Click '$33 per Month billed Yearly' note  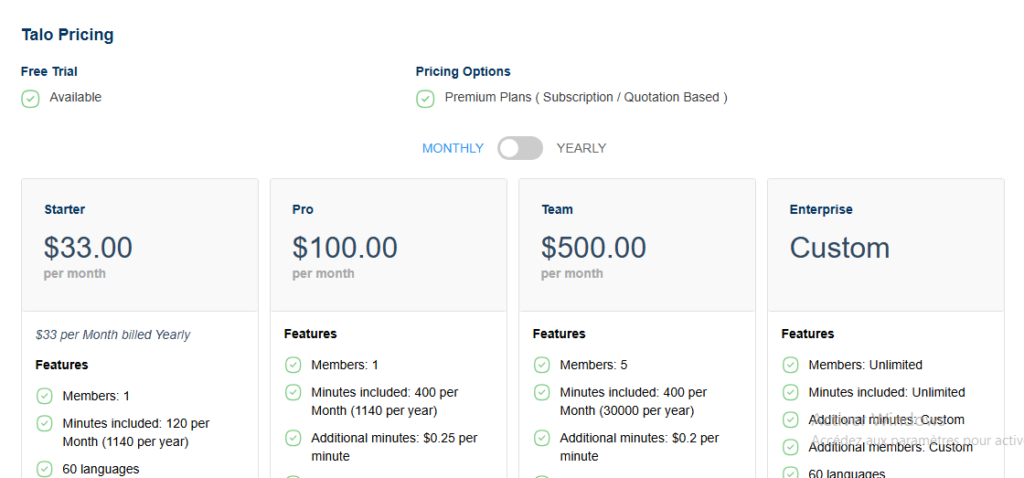click(x=113, y=335)
